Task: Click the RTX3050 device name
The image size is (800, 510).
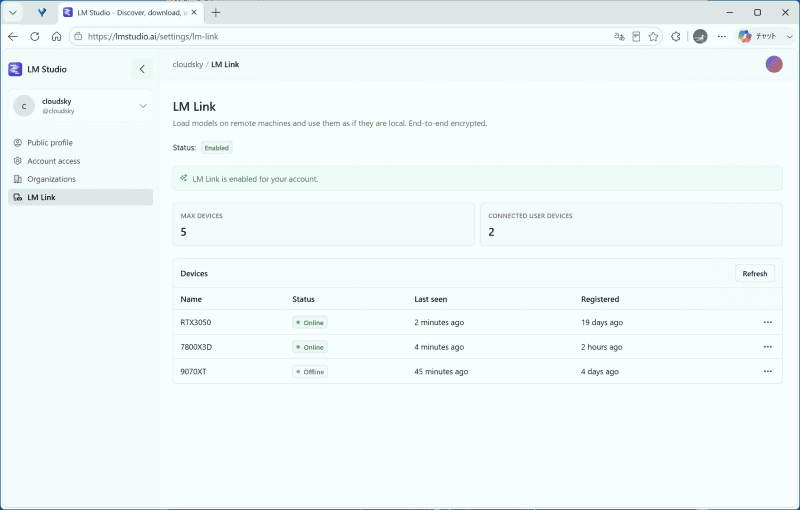Action: click(x=195, y=322)
